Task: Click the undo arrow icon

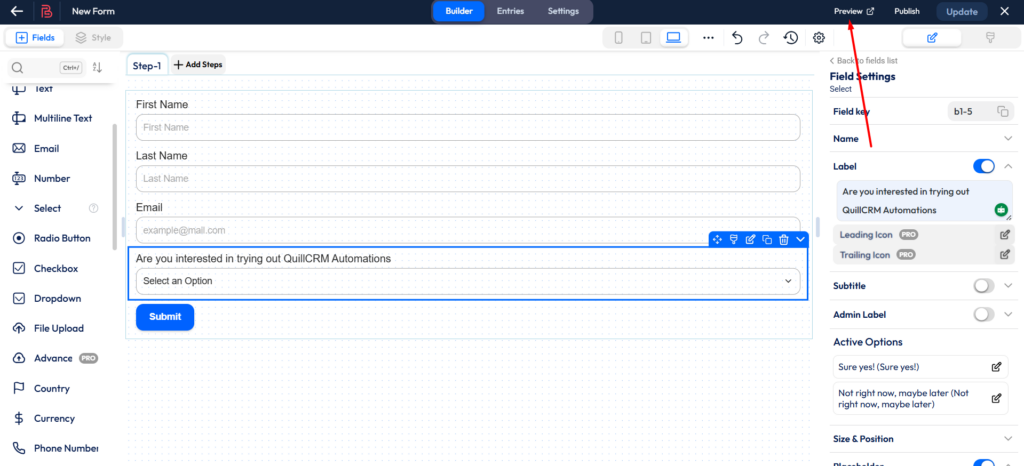Action: (x=737, y=38)
